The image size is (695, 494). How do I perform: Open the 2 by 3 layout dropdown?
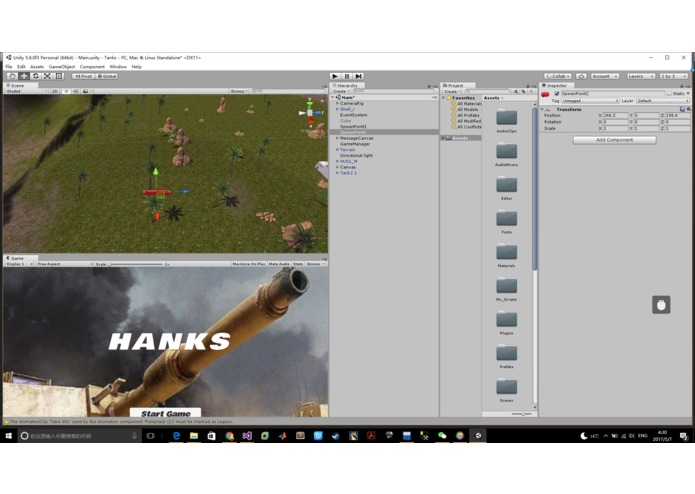click(673, 76)
